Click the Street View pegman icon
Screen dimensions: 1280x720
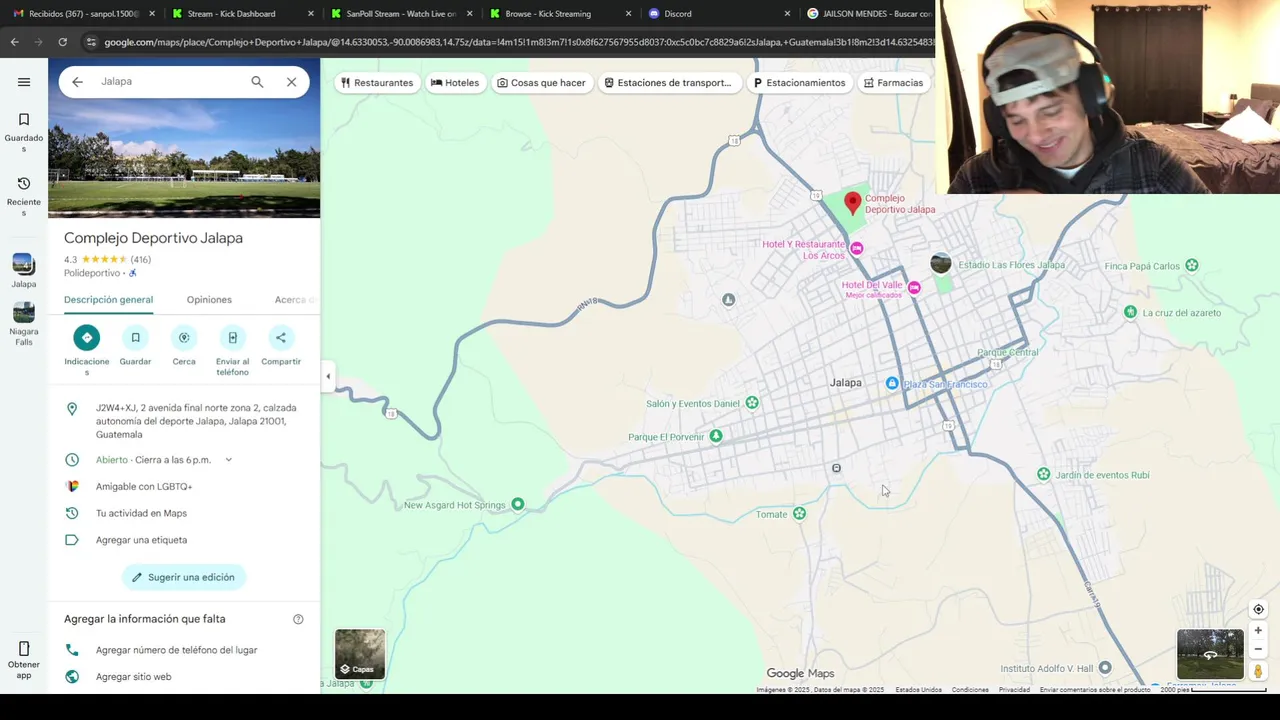click(1258, 671)
